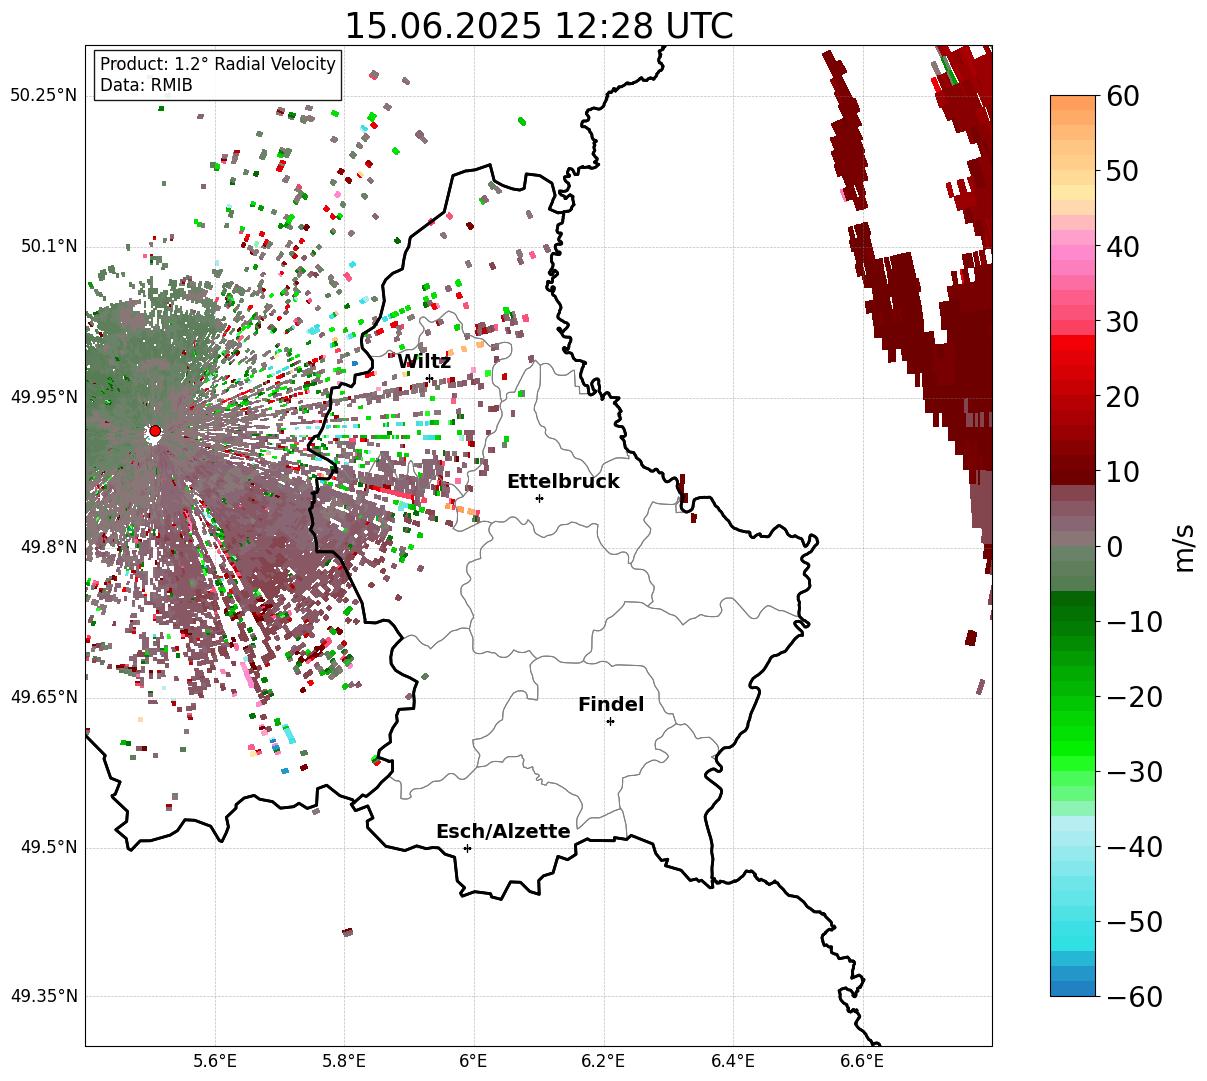Click the 5.8°E longitude label
Image resolution: width=1207 pixels, height=1081 pixels.
tap(344, 1060)
